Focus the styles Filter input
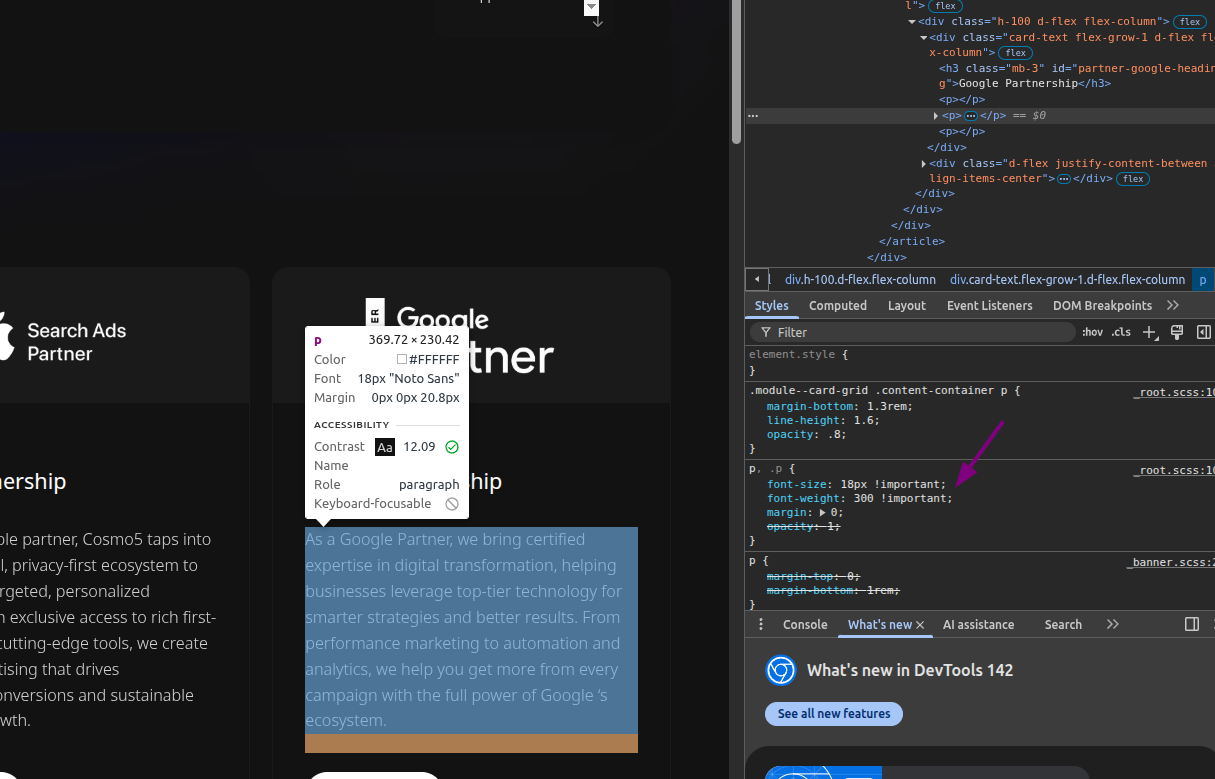 (x=912, y=332)
